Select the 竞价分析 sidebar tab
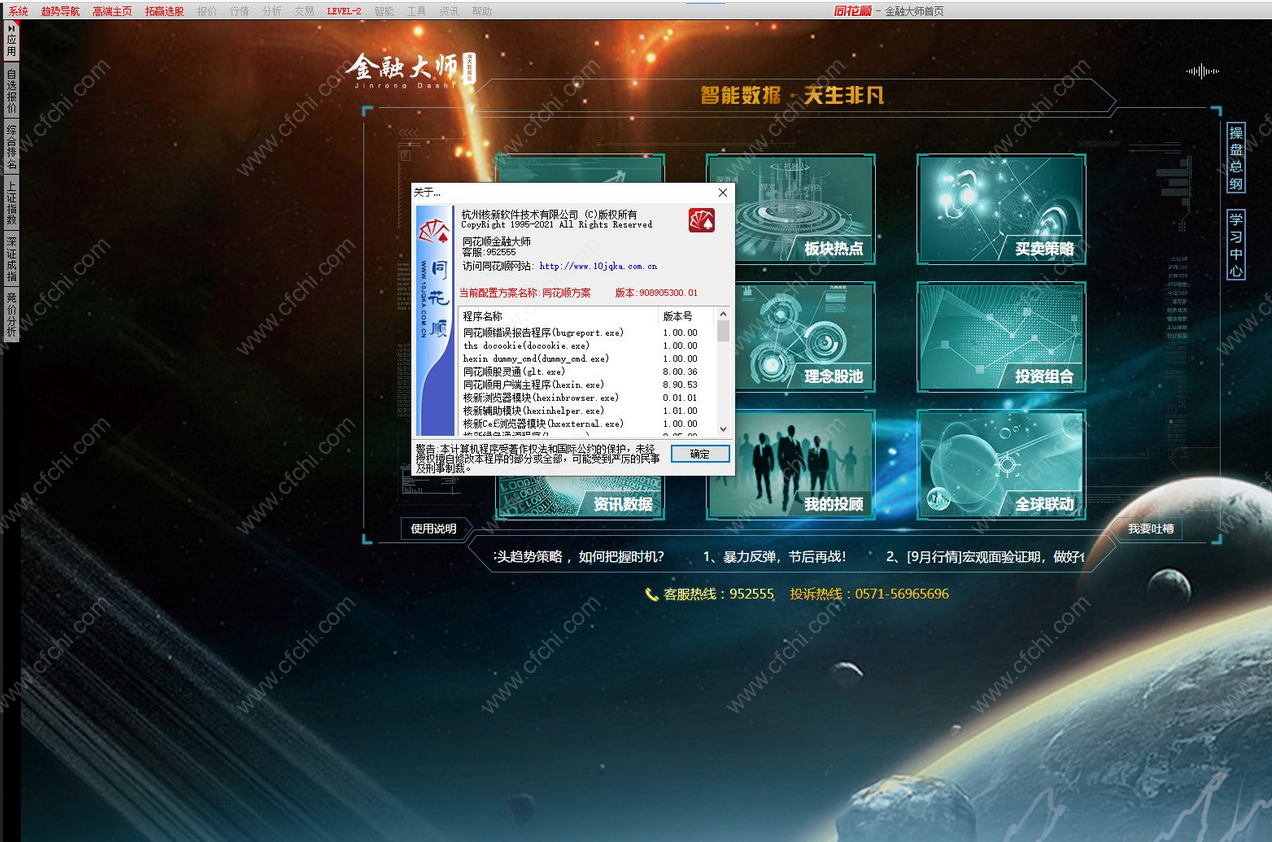The image size is (1272, 842). coord(12,315)
